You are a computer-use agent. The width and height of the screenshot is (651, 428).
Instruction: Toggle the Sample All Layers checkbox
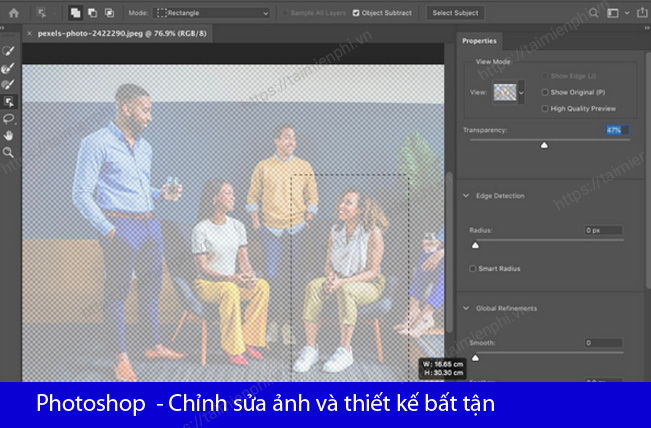(x=284, y=13)
